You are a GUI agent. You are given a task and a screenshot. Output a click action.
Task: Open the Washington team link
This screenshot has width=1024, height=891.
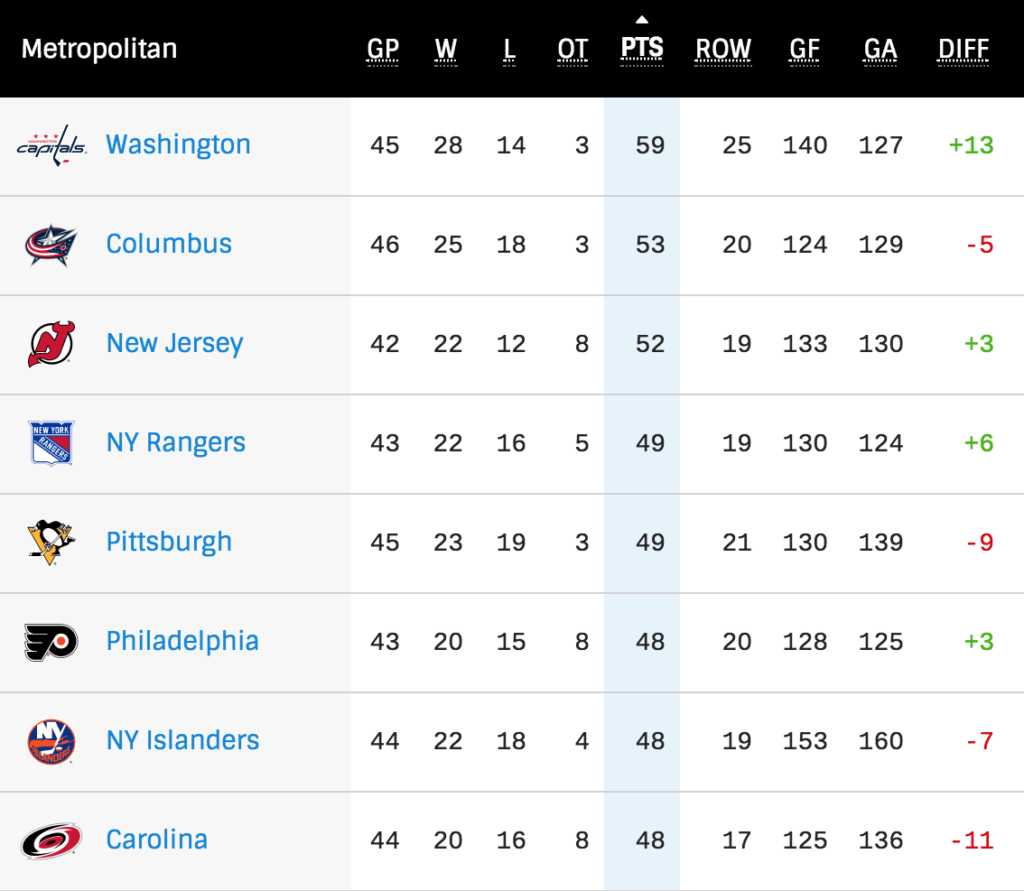178,145
